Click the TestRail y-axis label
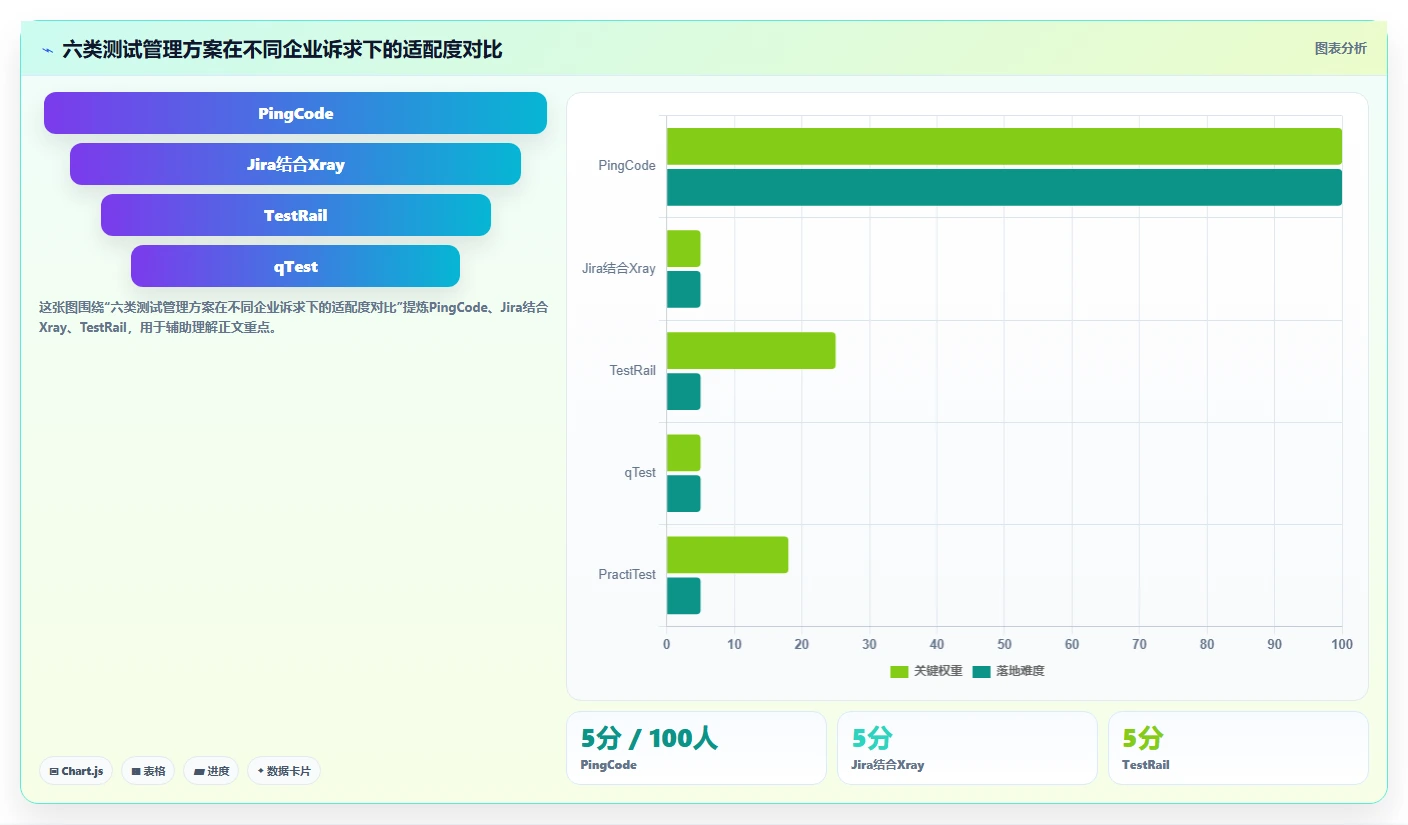Screen dimensions: 1408x825 (633, 370)
